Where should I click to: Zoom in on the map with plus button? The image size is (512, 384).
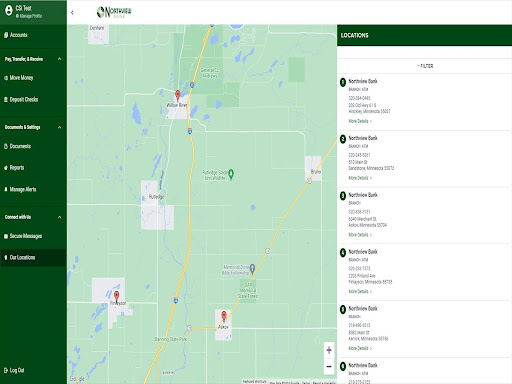tap(329, 350)
